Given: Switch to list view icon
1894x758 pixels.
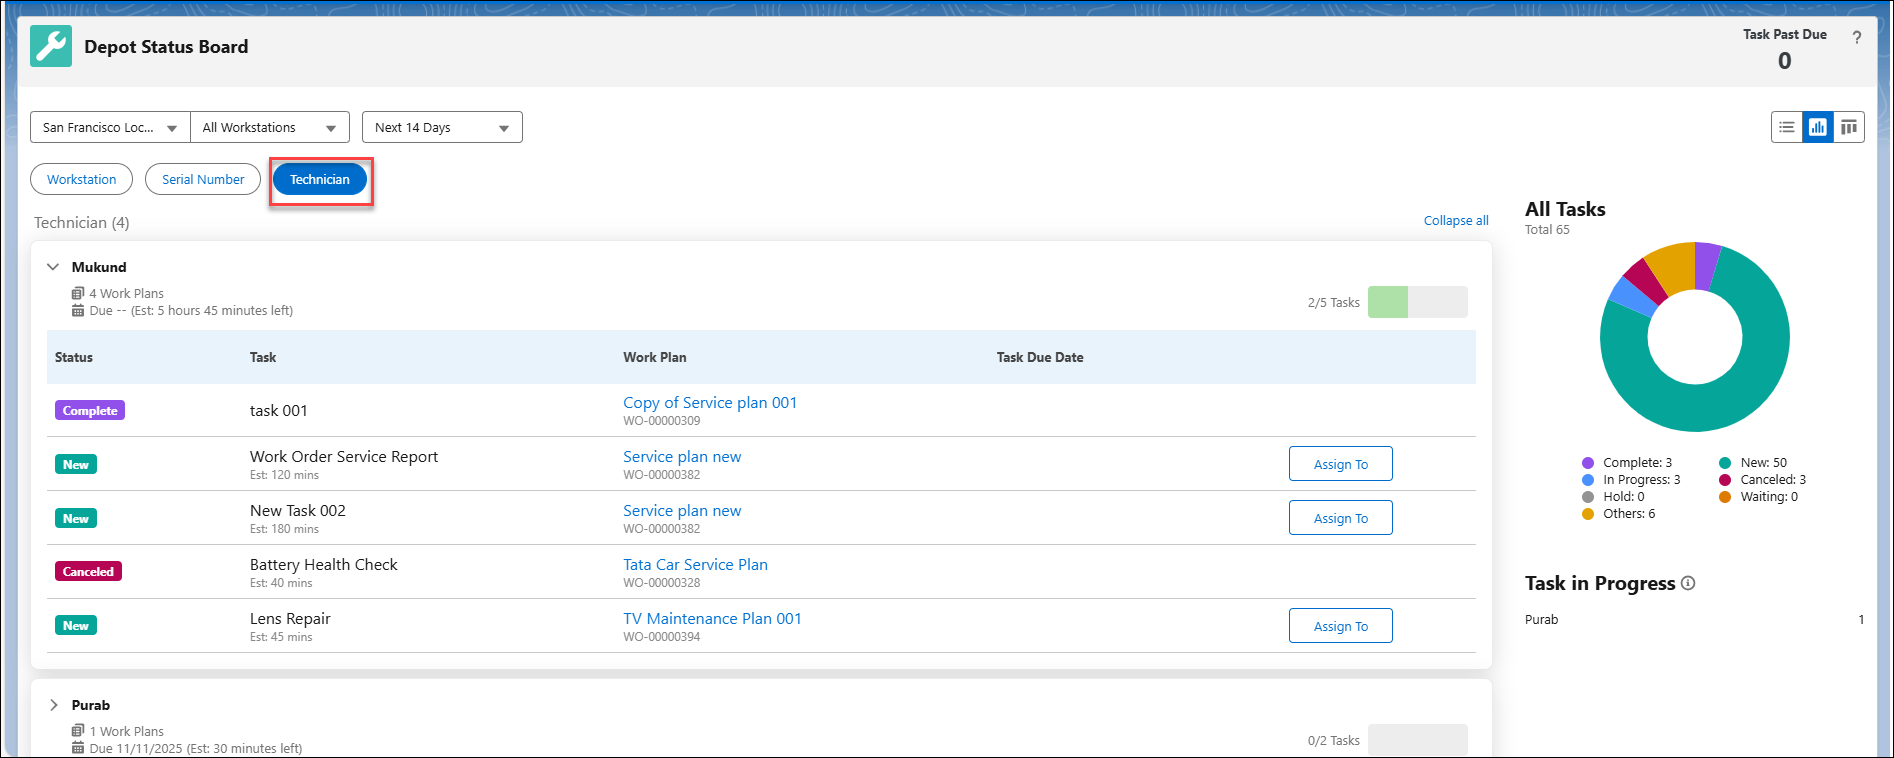Looking at the screenshot, I should (1787, 127).
